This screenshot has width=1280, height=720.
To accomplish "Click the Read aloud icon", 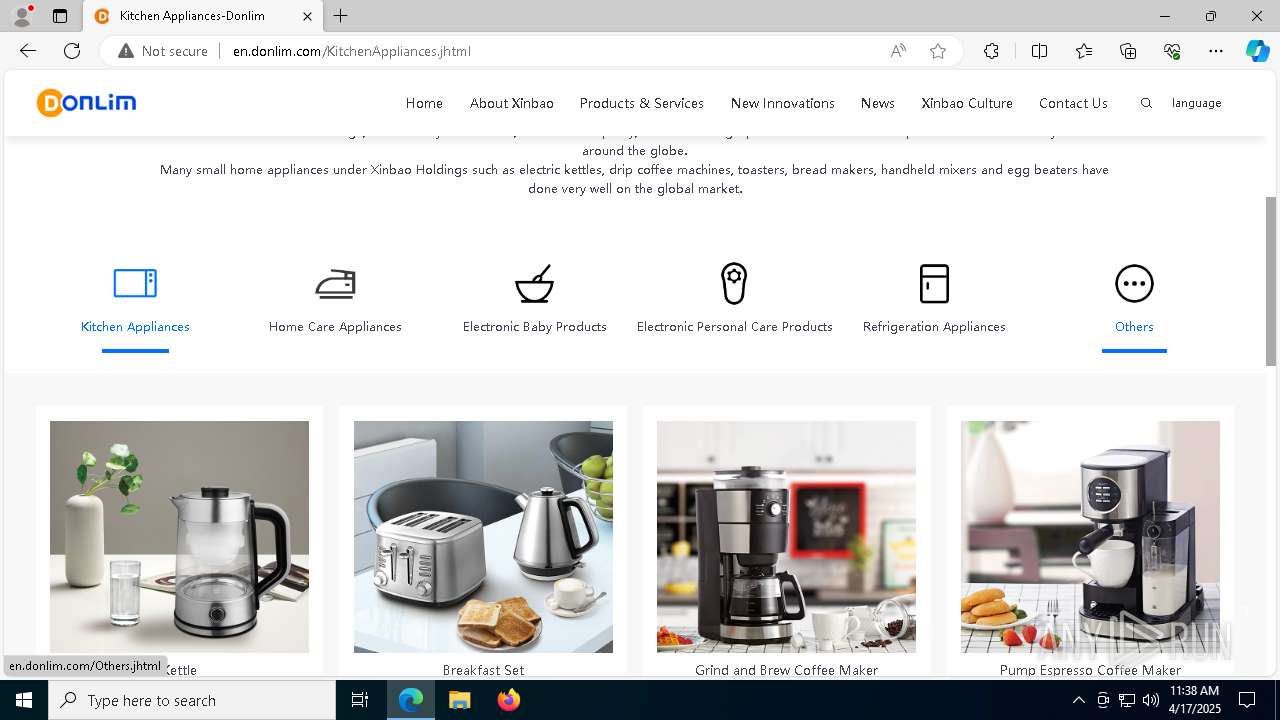I will pyautogui.click(x=898, y=51).
